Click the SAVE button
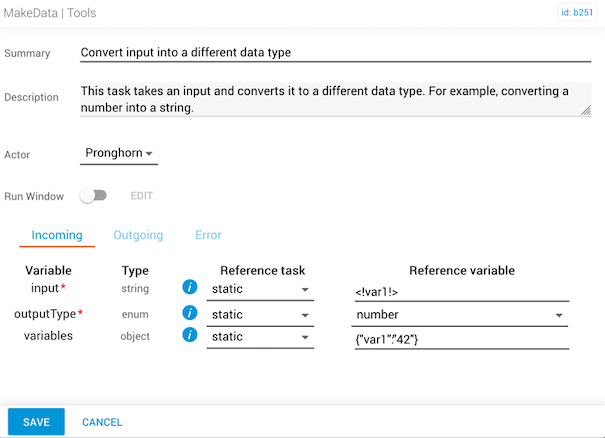605x438 pixels. (x=36, y=422)
